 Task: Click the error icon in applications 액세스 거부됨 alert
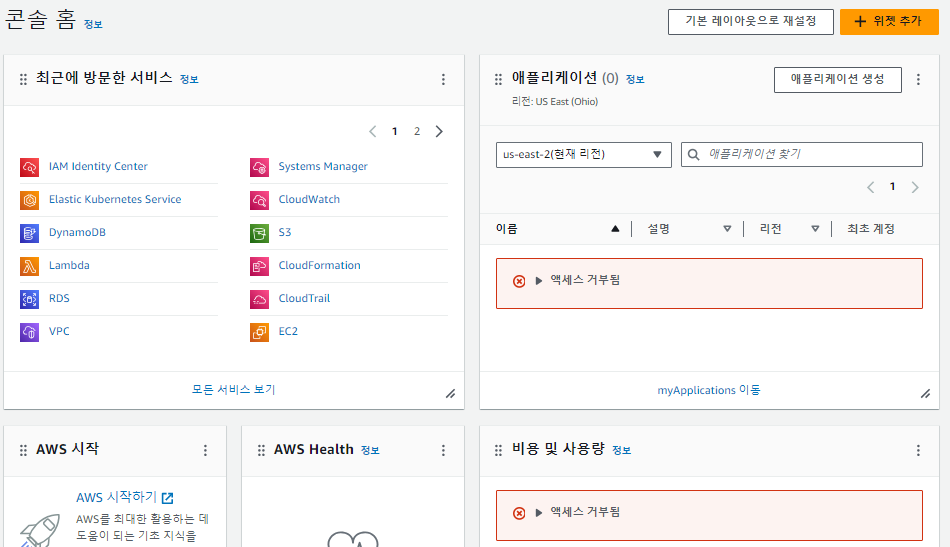pos(519,281)
